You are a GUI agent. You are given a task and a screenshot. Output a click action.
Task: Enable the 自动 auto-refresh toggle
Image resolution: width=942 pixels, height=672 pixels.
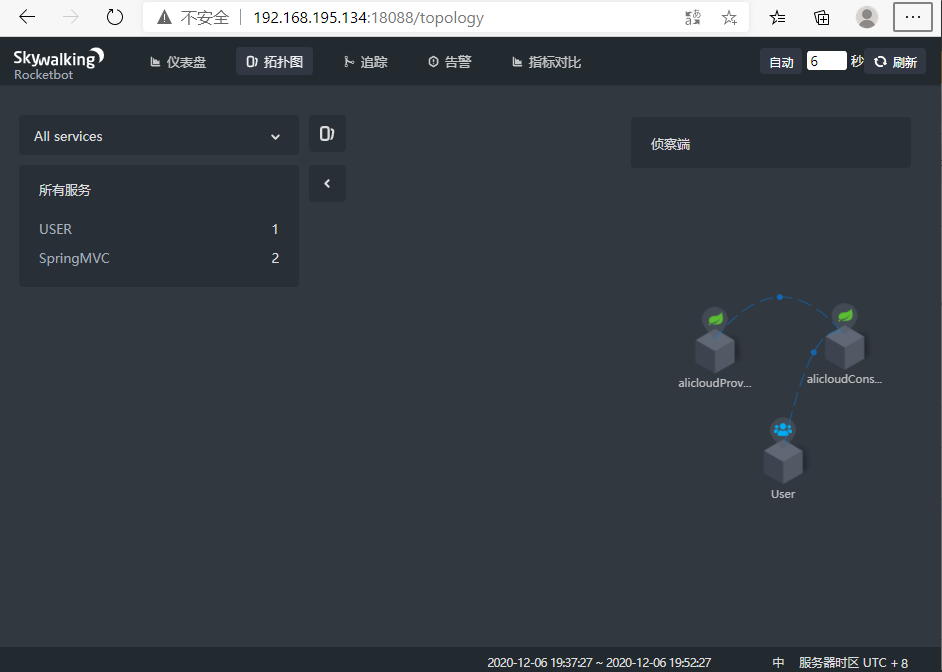pos(781,61)
